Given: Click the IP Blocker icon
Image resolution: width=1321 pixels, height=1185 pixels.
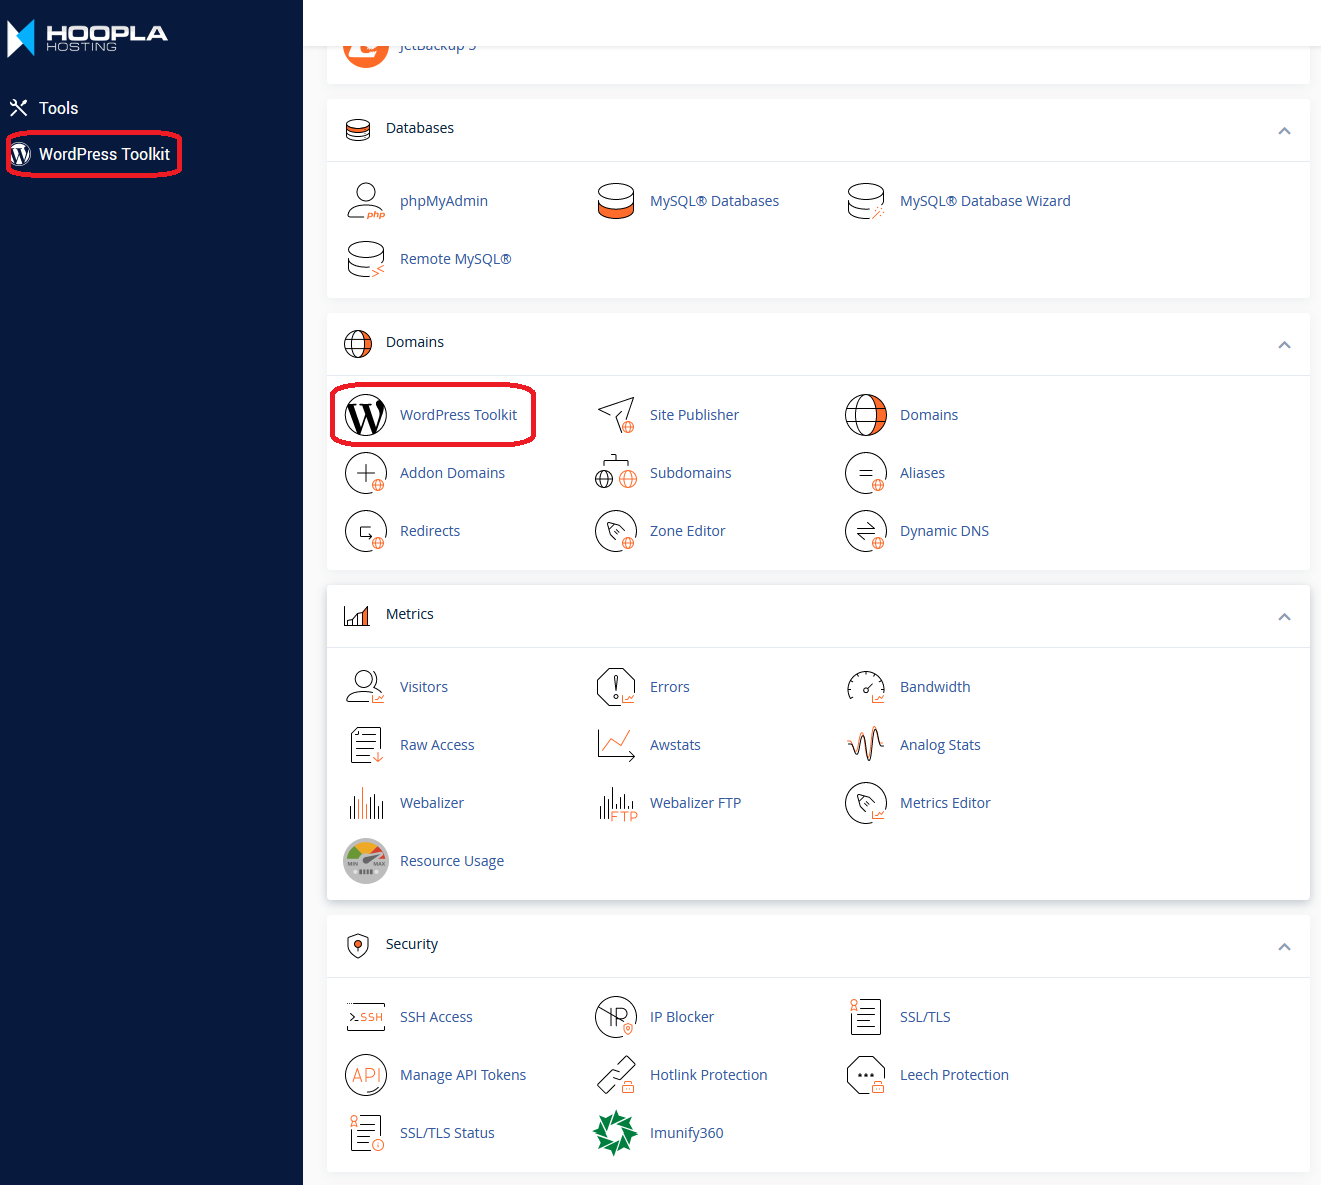Looking at the screenshot, I should coord(616,1017).
